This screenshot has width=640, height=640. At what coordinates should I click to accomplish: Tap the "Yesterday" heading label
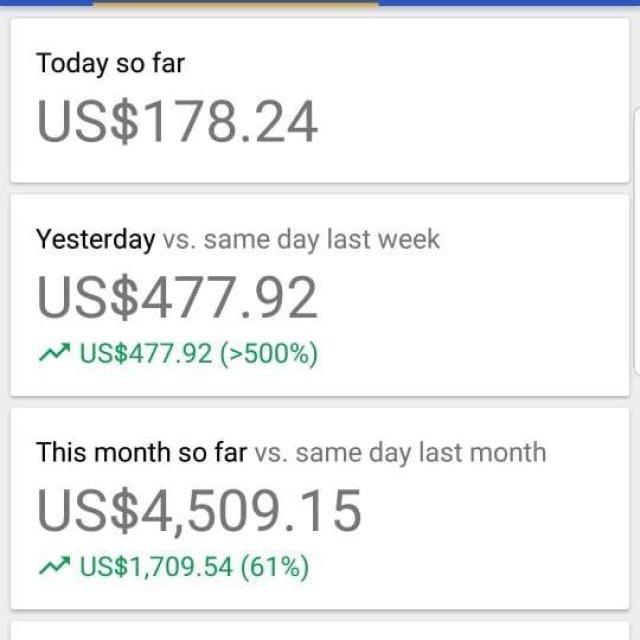[96, 240]
